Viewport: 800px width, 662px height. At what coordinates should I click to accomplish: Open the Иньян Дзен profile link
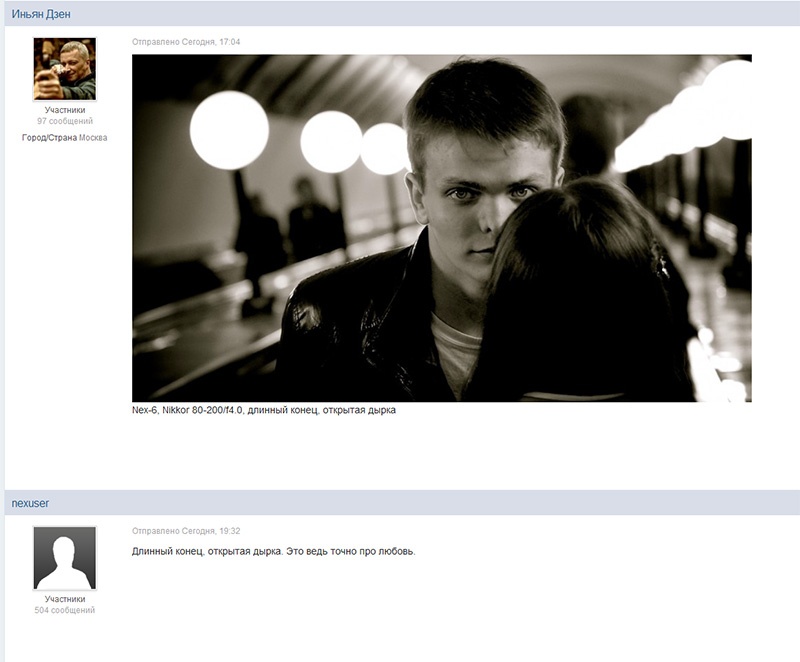[41, 14]
